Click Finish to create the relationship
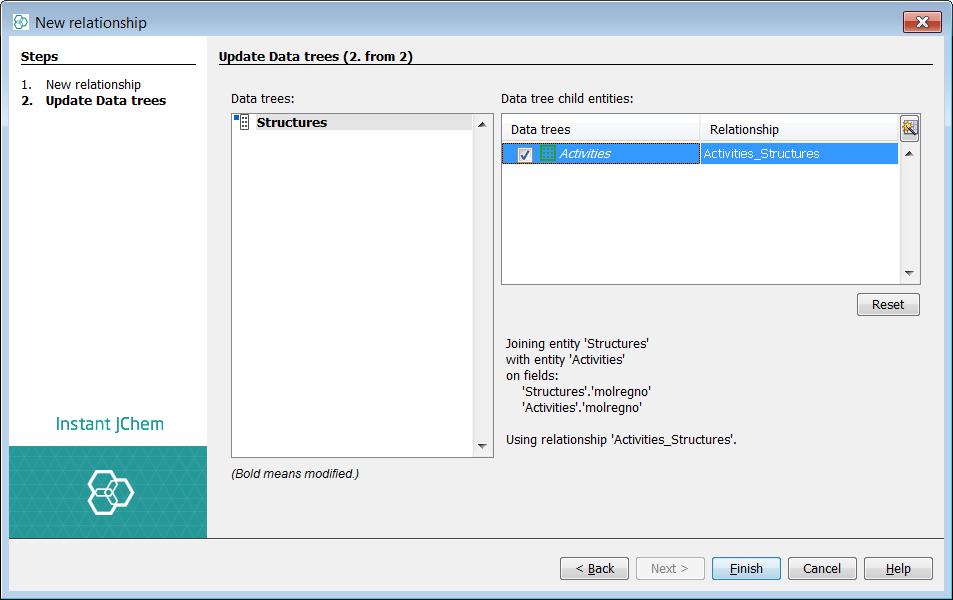This screenshot has width=953, height=600. pyautogui.click(x=746, y=568)
